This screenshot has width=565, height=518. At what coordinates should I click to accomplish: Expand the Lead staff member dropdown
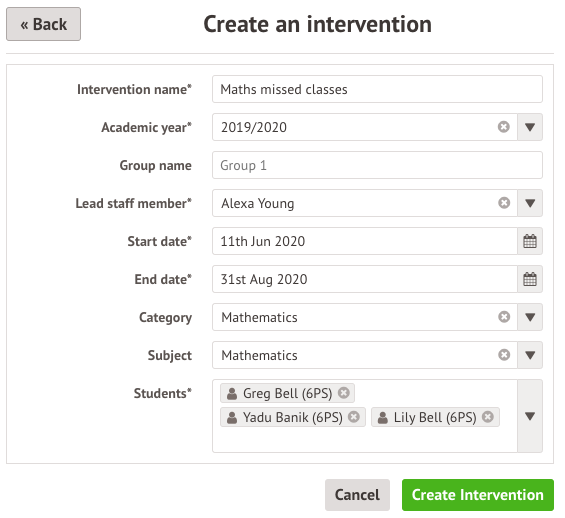pos(530,203)
